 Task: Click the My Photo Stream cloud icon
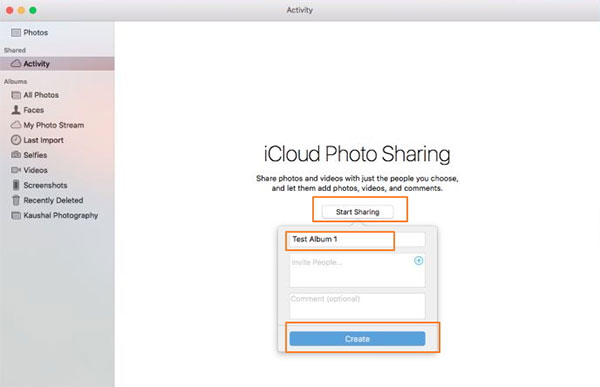16,125
